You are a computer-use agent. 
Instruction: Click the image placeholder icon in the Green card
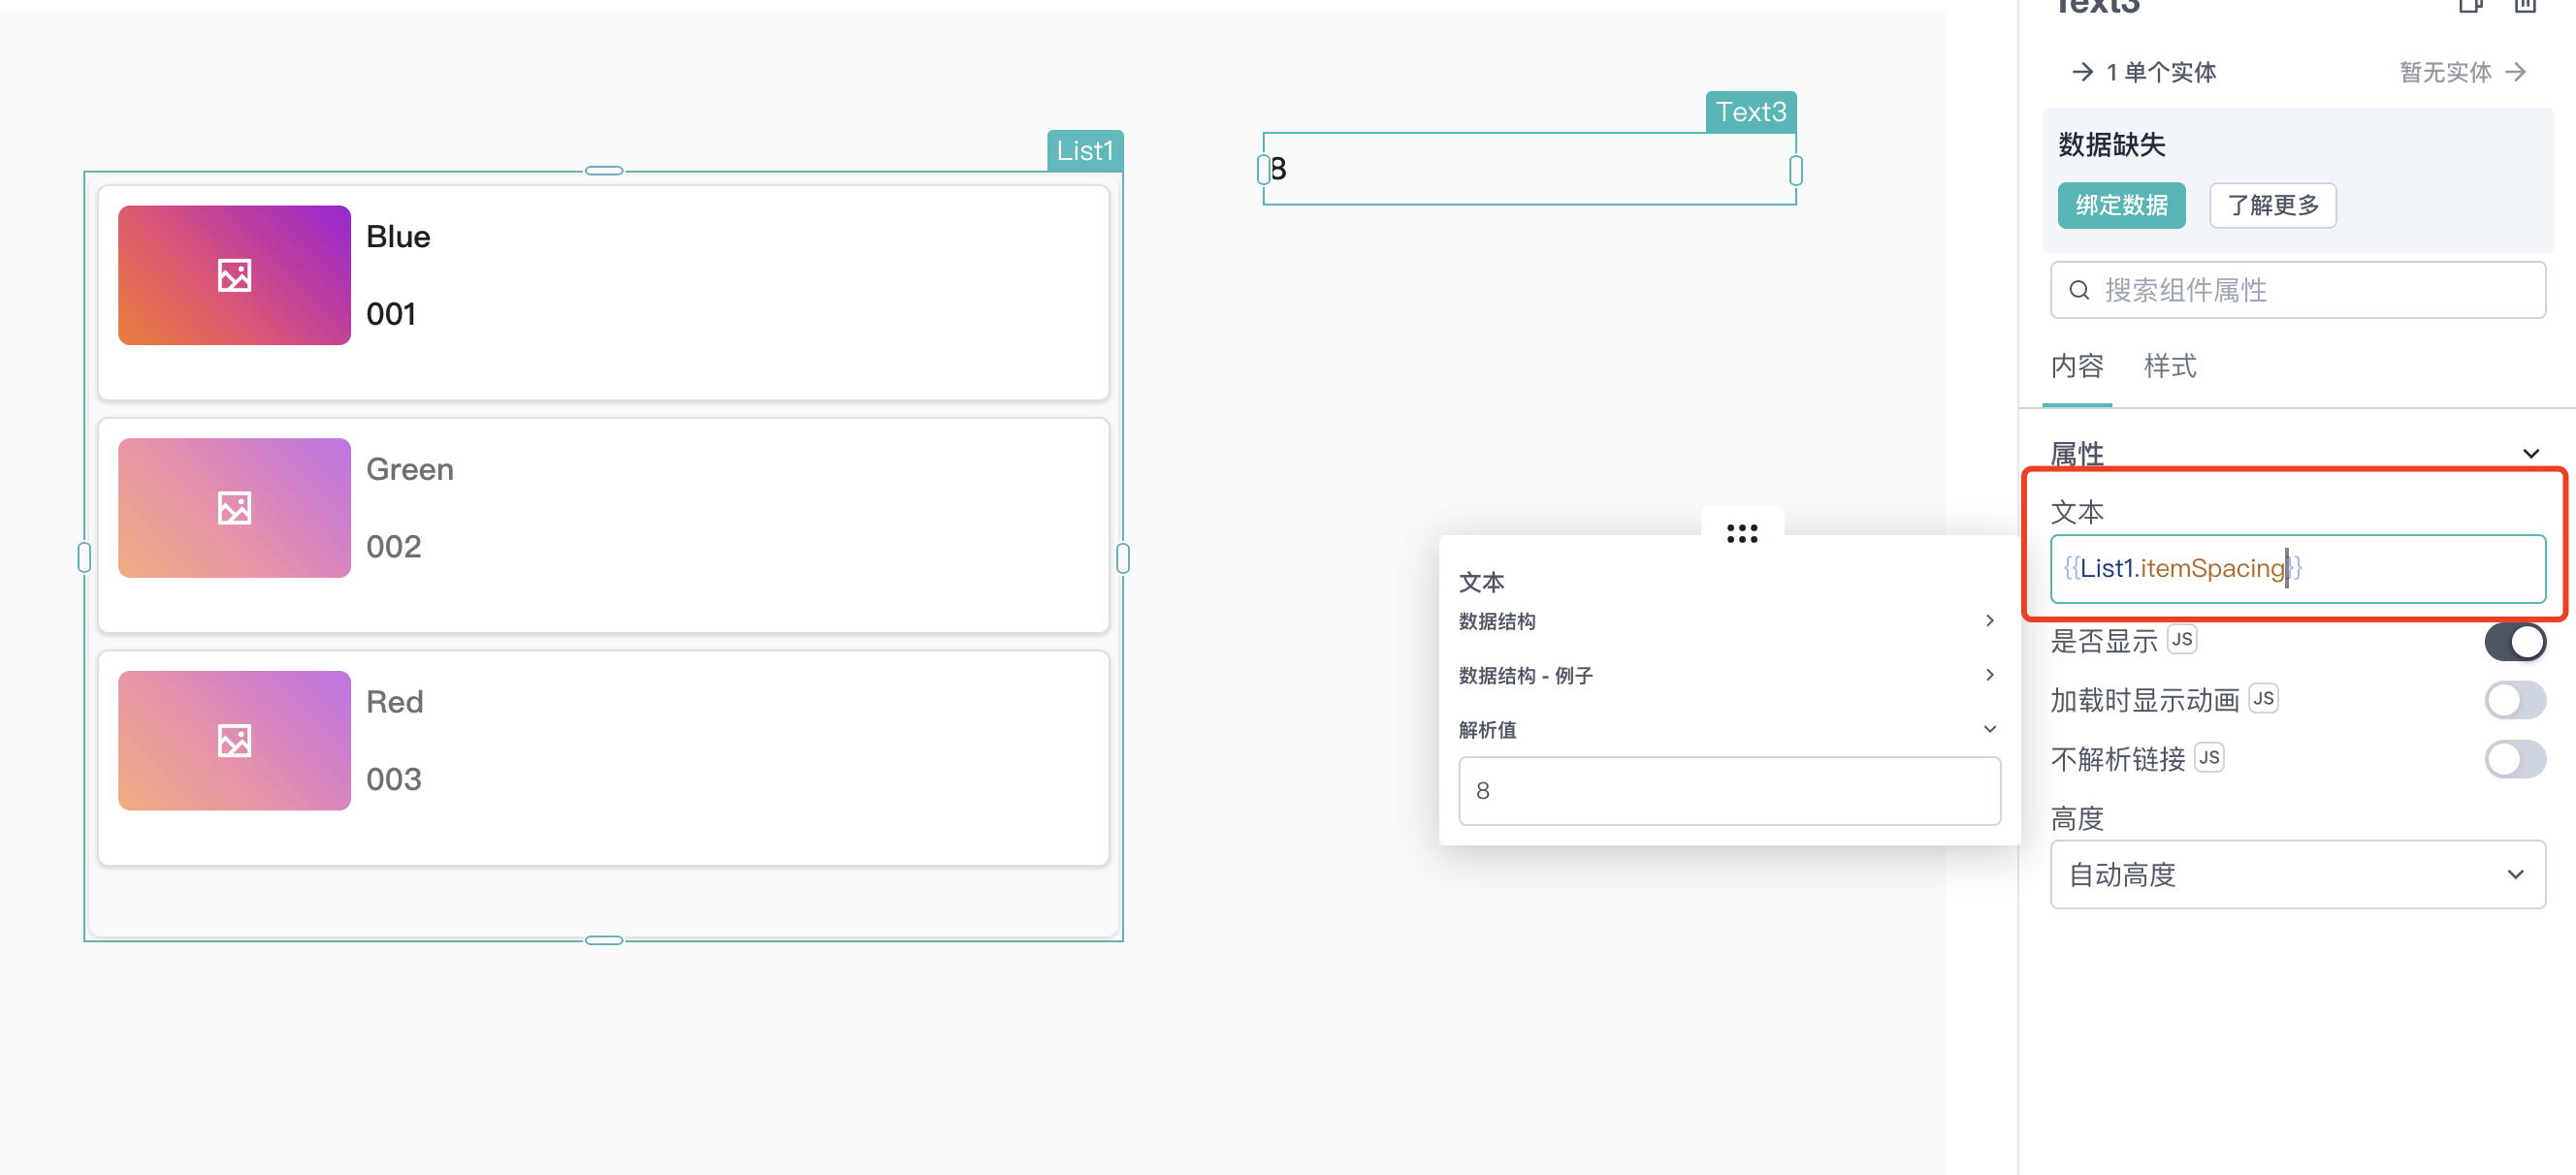(x=234, y=508)
